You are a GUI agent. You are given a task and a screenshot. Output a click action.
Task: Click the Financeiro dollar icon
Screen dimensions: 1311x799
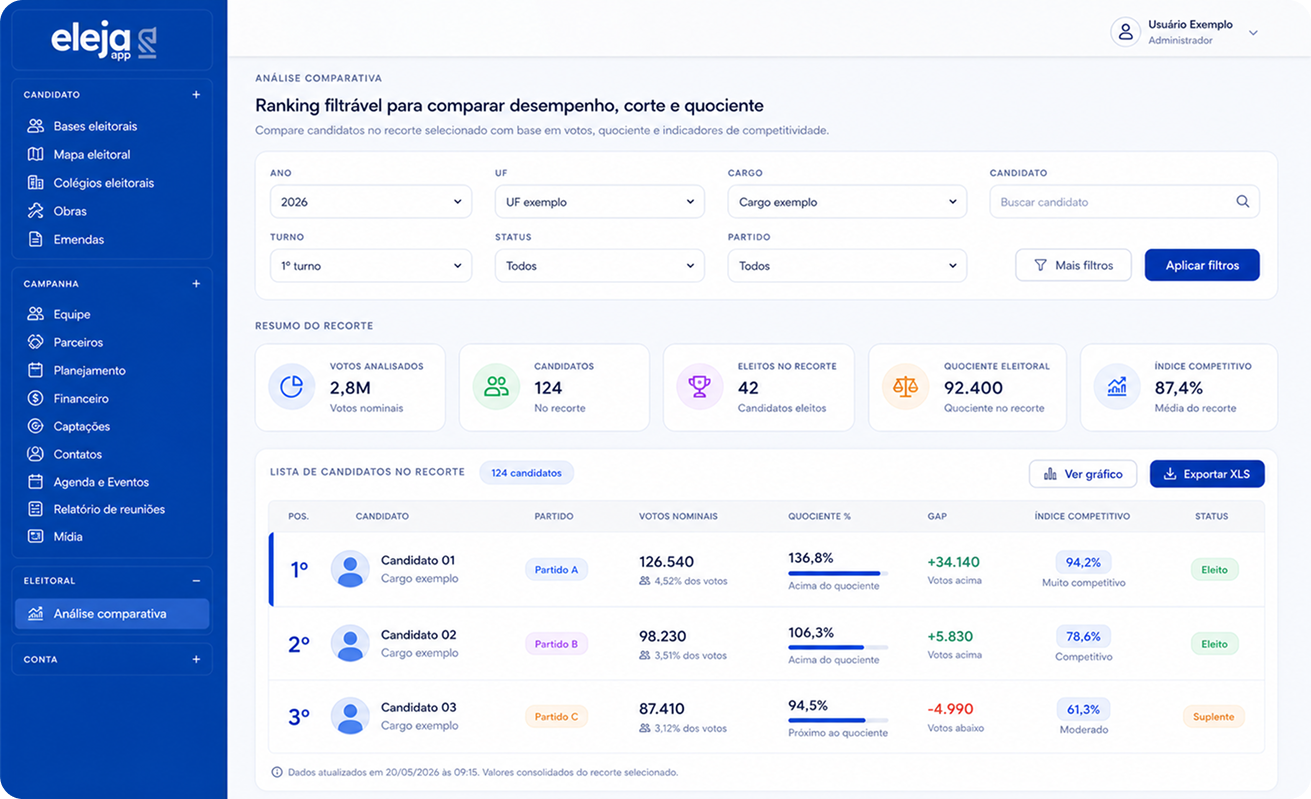36,398
